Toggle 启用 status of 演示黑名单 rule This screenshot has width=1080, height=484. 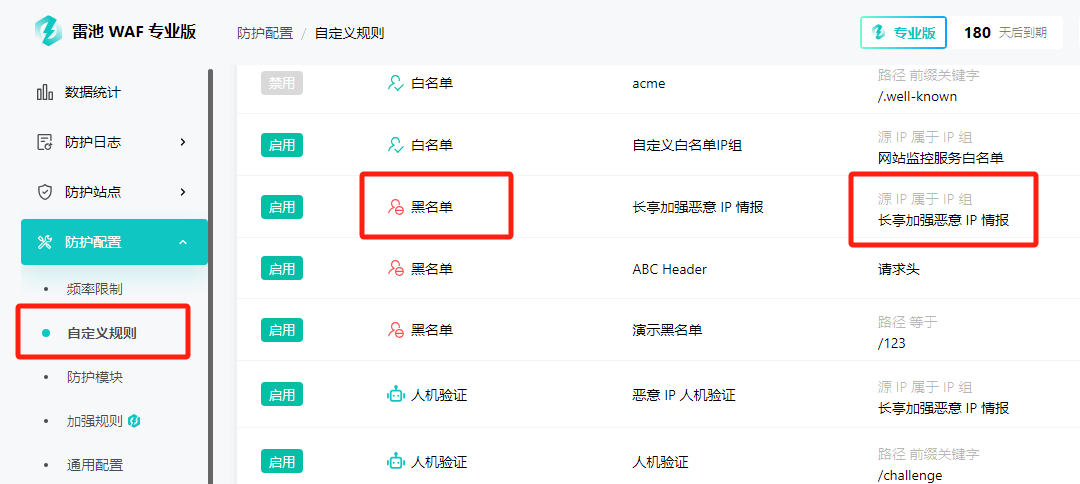[x=282, y=330]
